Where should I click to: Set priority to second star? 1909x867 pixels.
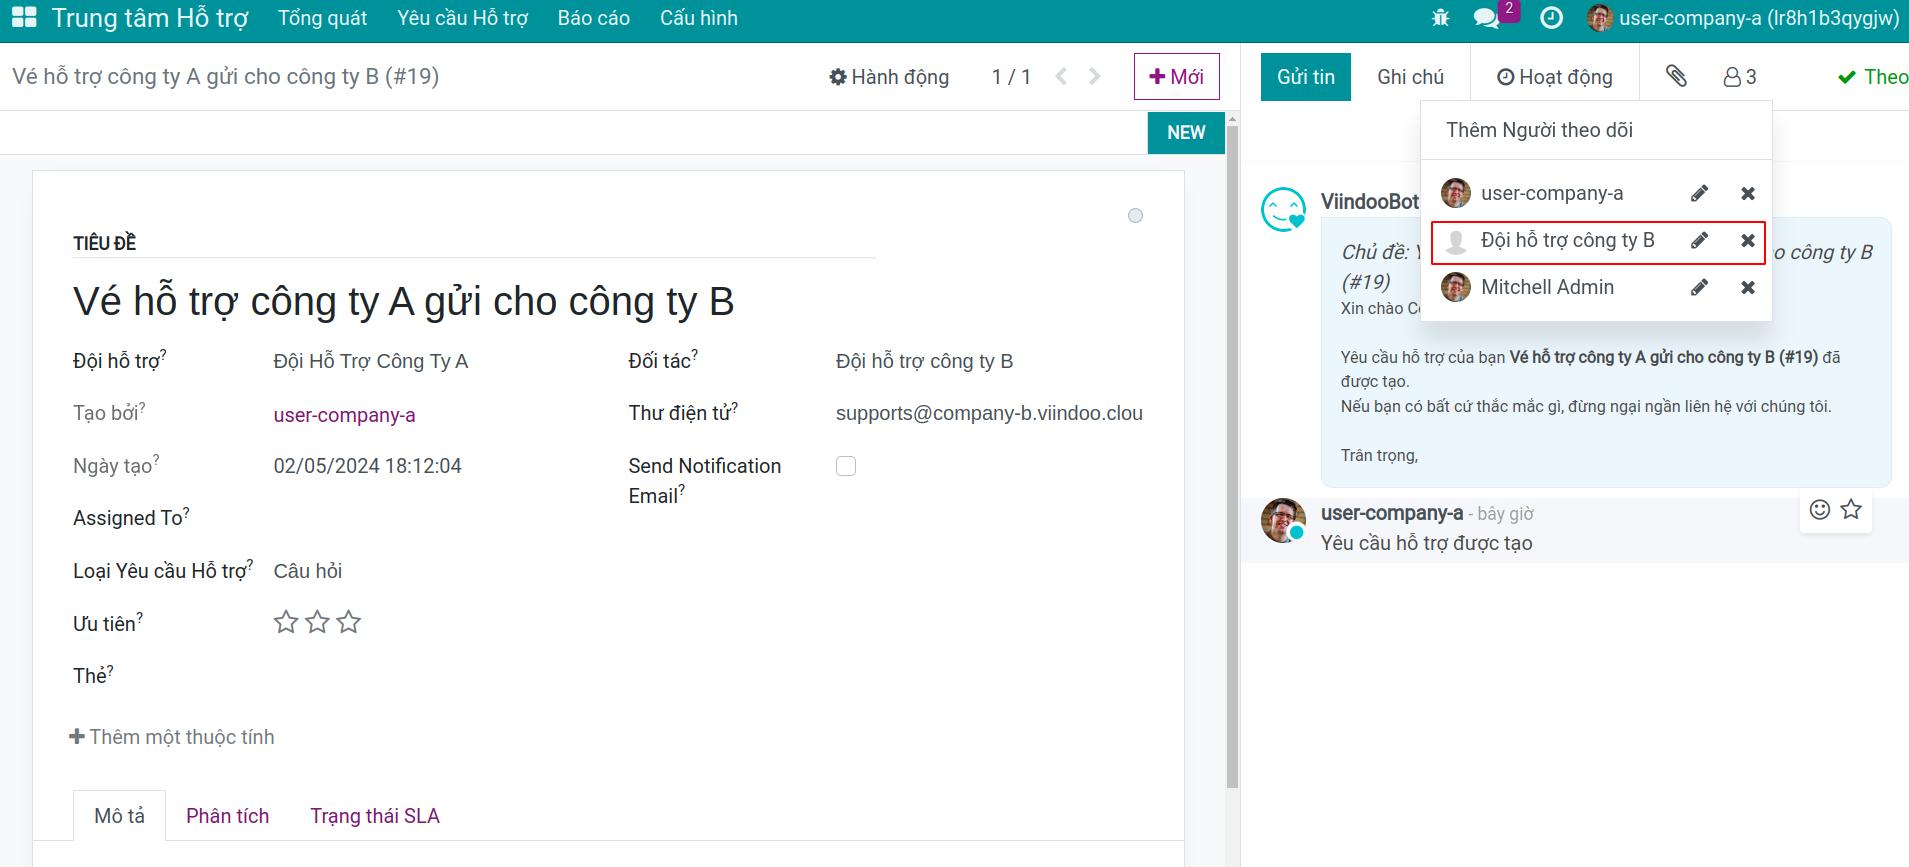[x=317, y=622]
